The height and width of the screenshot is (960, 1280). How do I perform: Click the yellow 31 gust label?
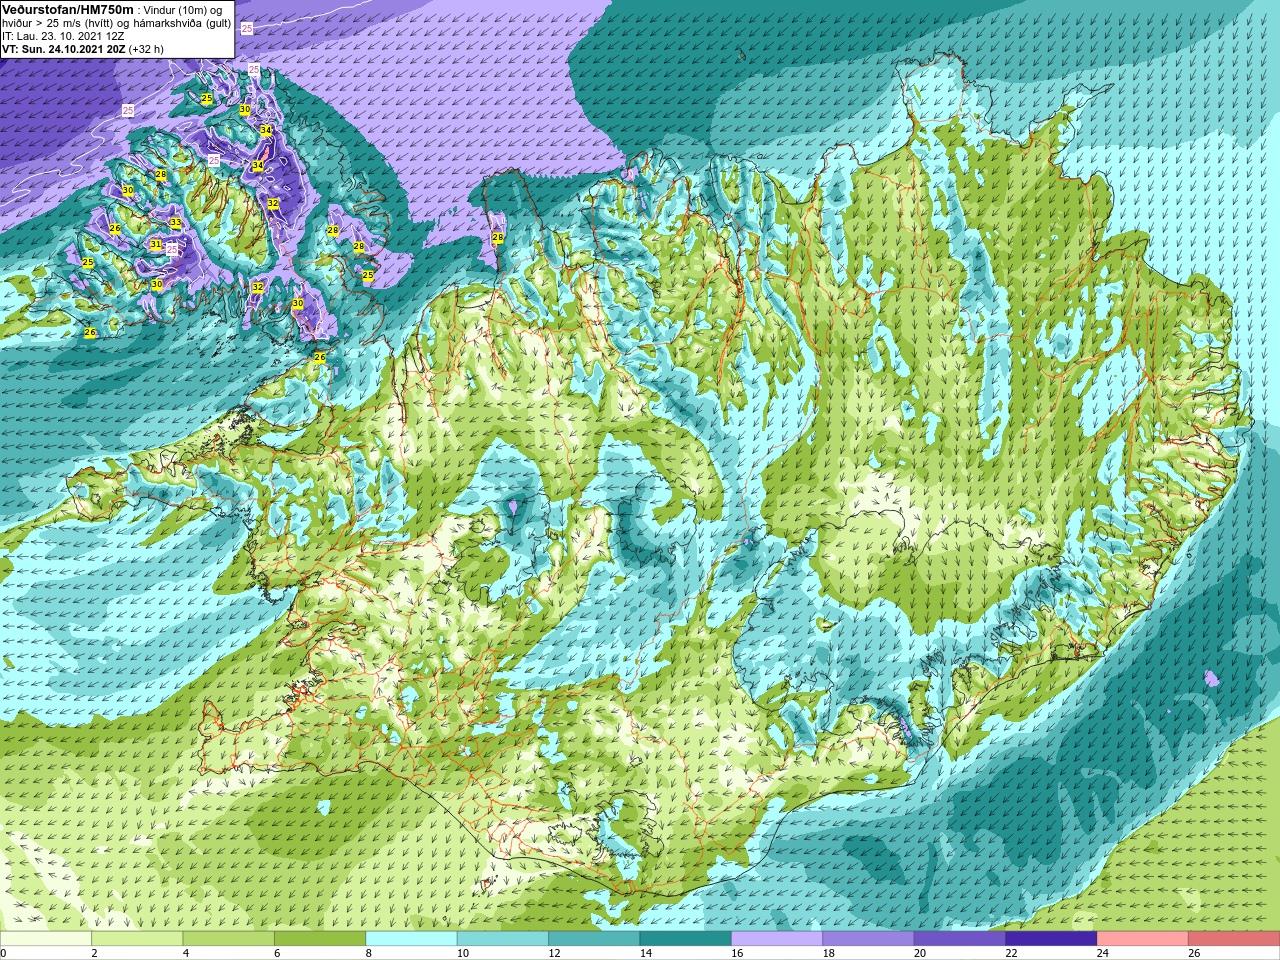pyautogui.click(x=155, y=244)
